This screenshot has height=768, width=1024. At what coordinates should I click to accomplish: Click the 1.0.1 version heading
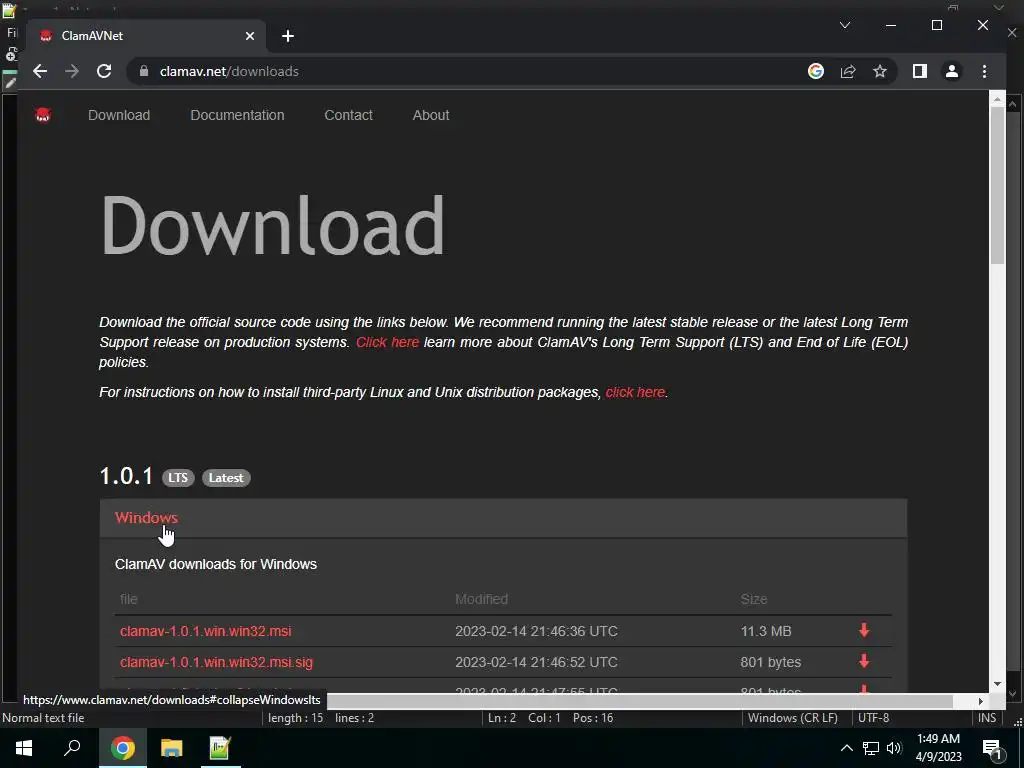click(x=126, y=476)
